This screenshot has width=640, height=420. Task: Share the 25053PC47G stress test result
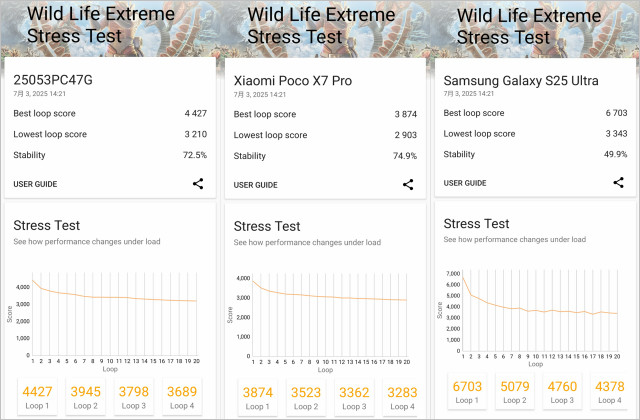[x=198, y=183]
